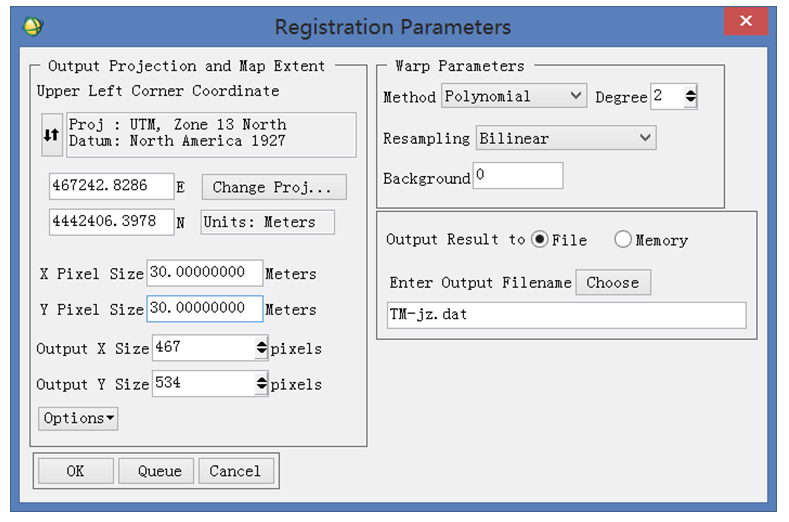Click the Queue button
789x522 pixels.
point(156,471)
